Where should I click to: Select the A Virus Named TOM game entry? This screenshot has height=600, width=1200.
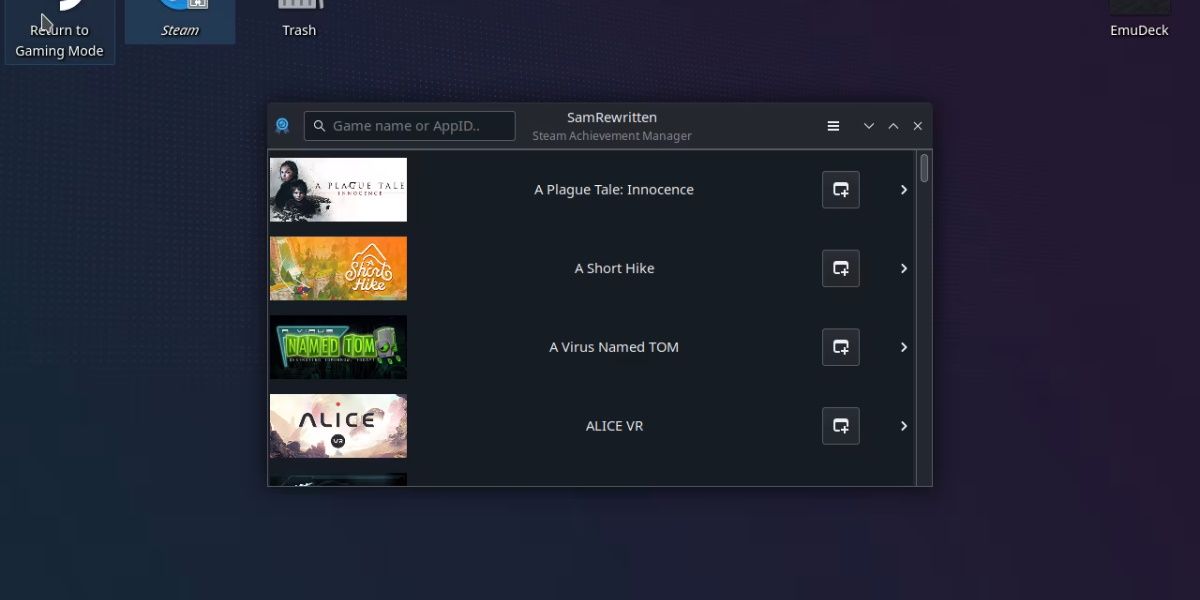click(613, 347)
